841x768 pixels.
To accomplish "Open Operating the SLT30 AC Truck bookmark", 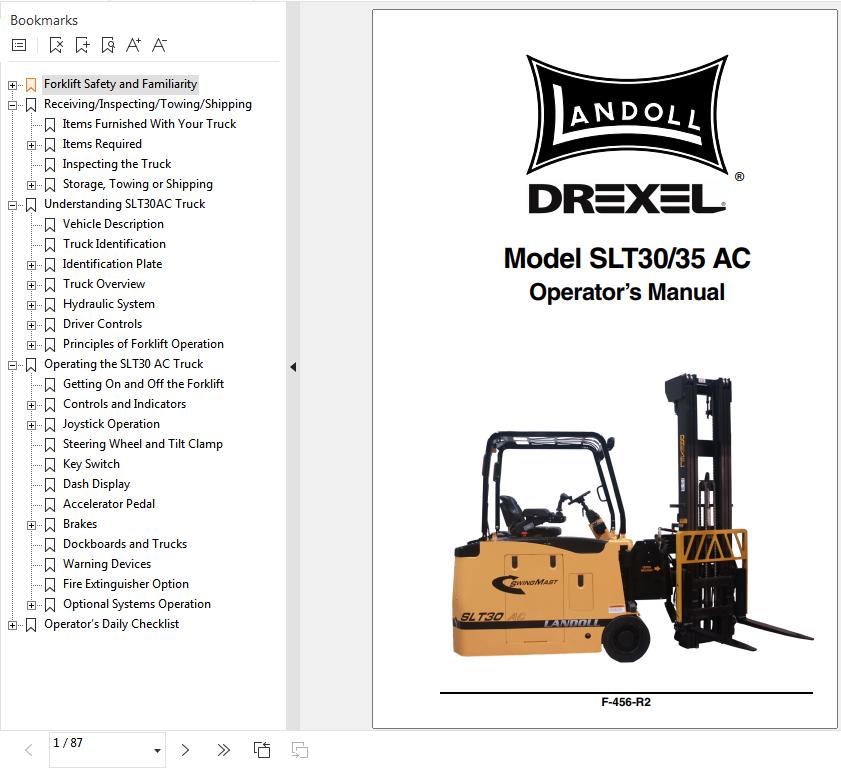I will click(124, 364).
